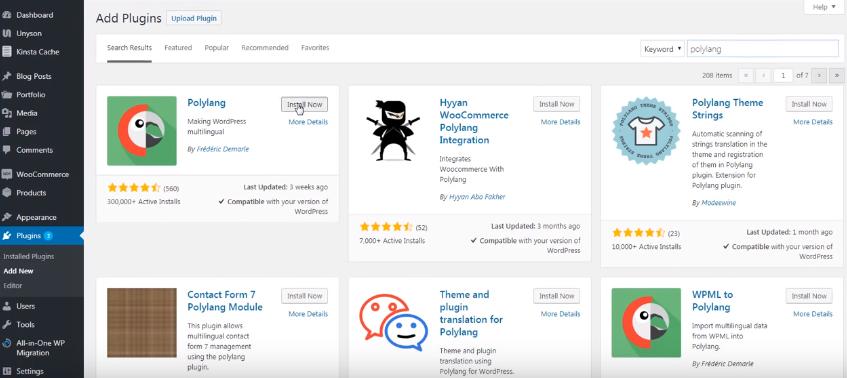
Task: Click the Products box icon
Action: click(7, 193)
